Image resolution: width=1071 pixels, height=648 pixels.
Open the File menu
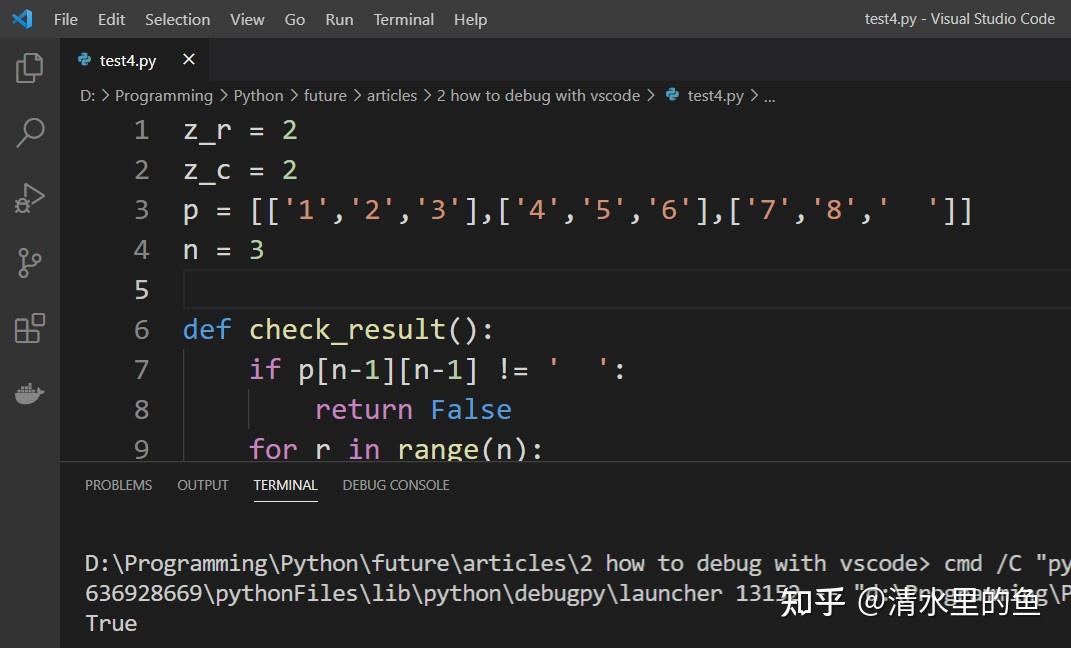[x=66, y=19]
